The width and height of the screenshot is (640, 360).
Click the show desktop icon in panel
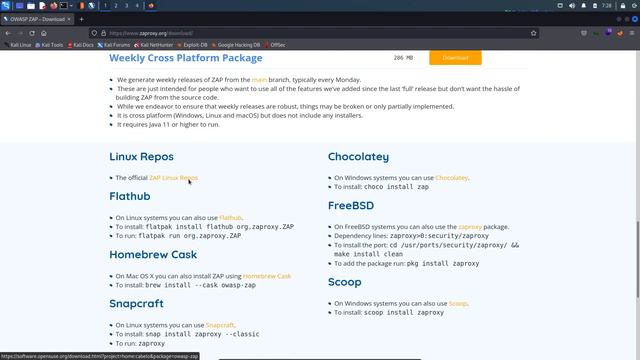[x=19, y=6]
